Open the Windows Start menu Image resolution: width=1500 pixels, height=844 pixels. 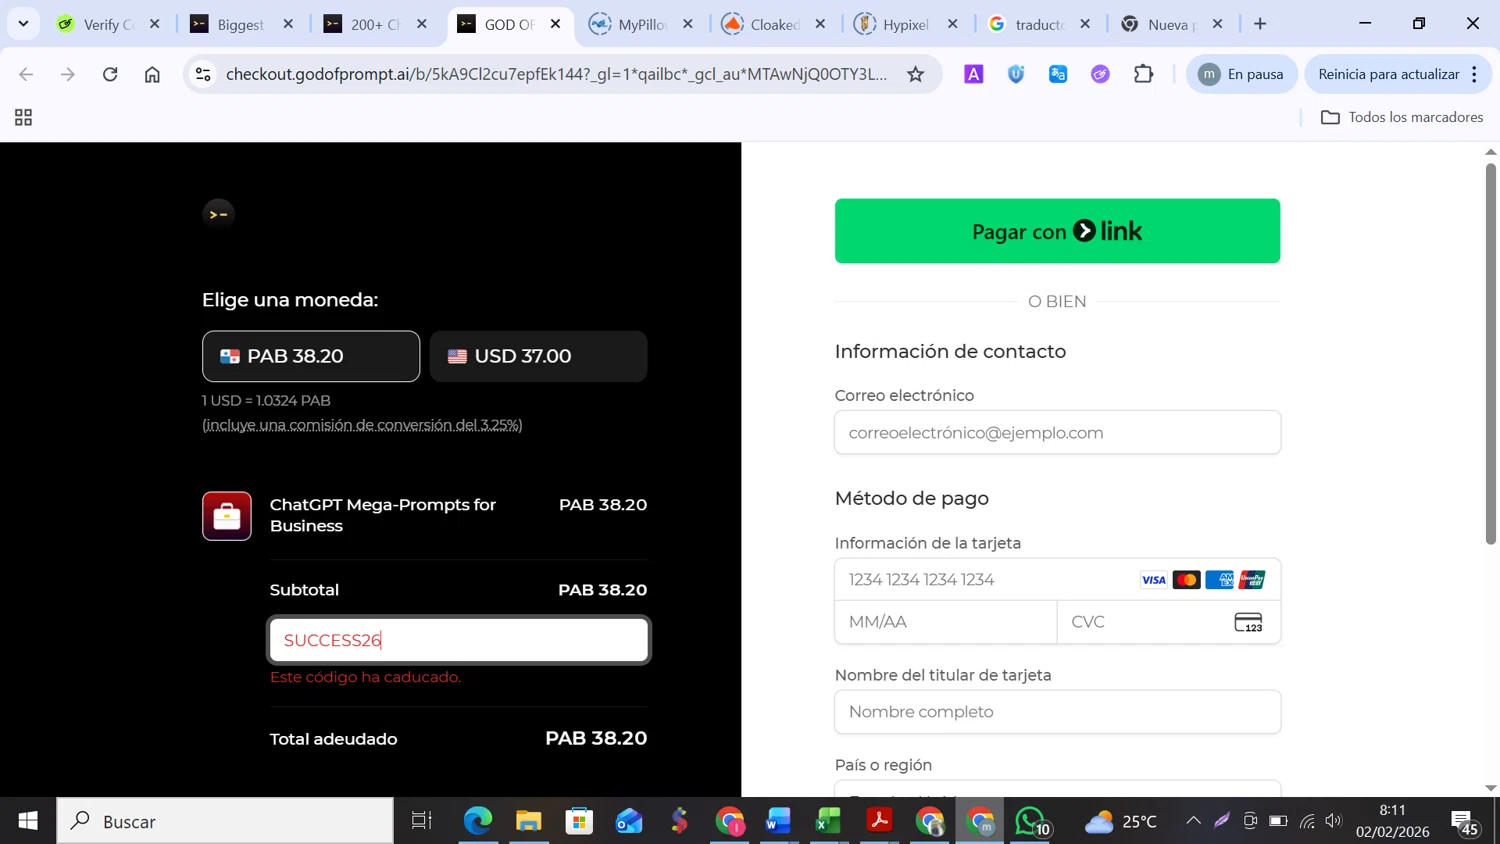(x=28, y=821)
